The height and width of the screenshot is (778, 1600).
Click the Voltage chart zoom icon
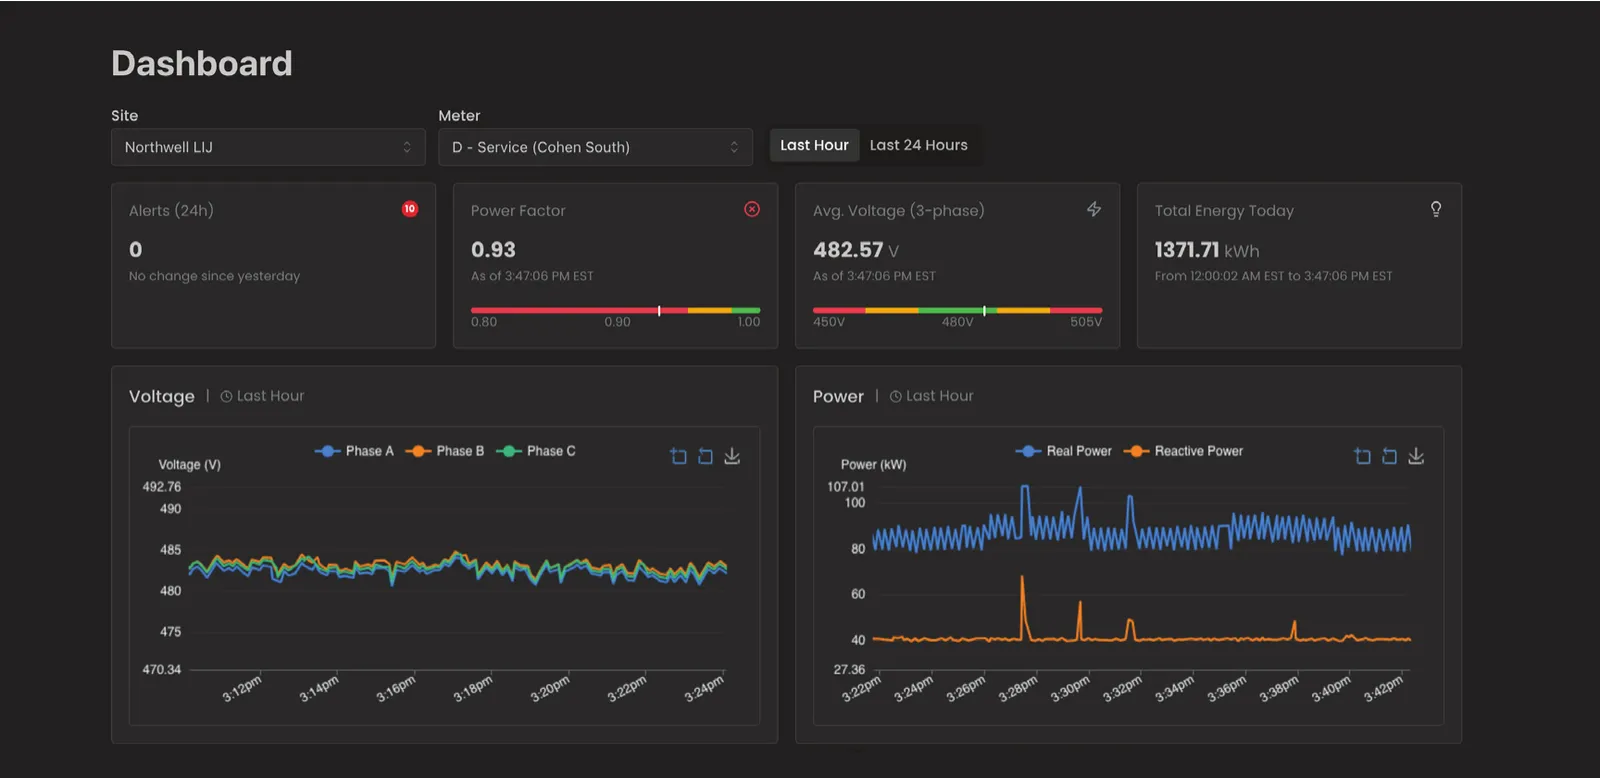[x=678, y=456]
